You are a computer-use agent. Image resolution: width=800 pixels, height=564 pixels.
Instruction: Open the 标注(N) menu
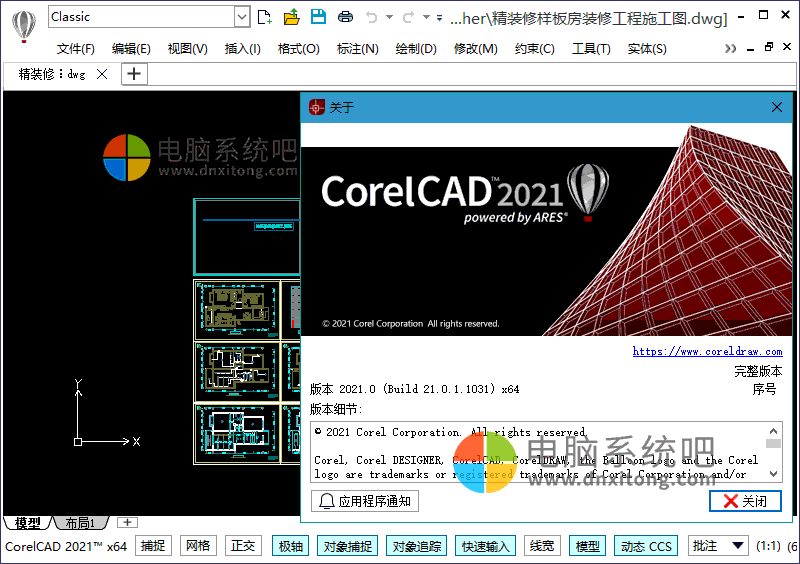click(357, 48)
